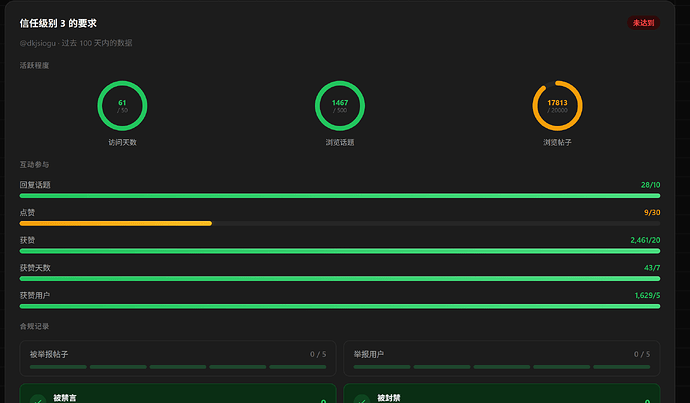Click the 被封禁 card label
690x403 pixels.
[x=389, y=398]
